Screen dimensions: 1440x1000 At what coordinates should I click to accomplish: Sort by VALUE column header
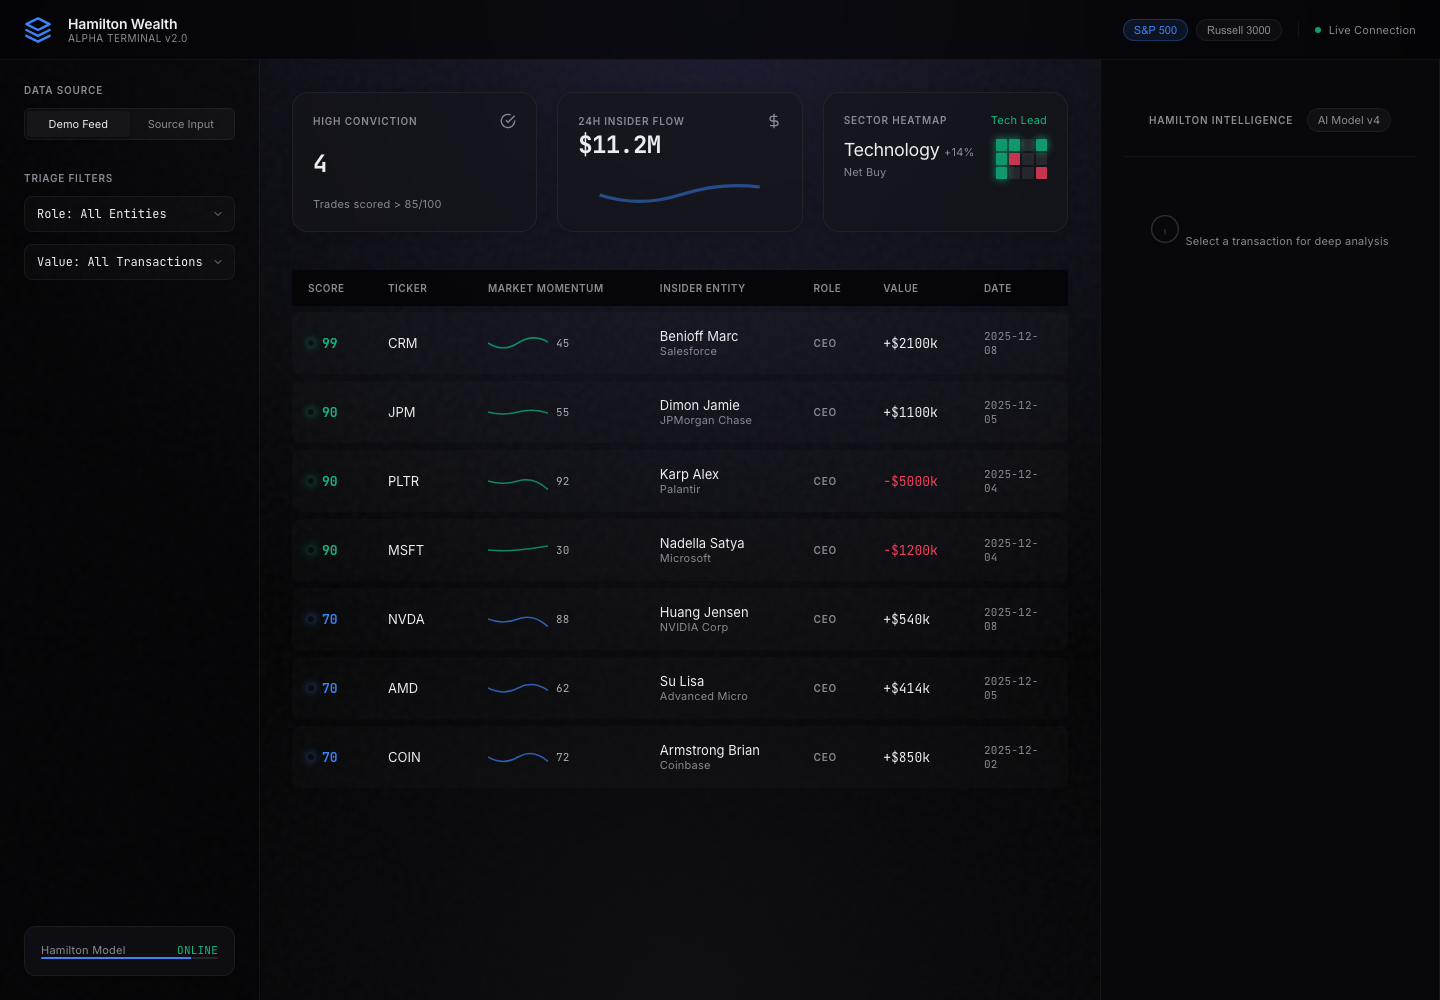(x=900, y=288)
